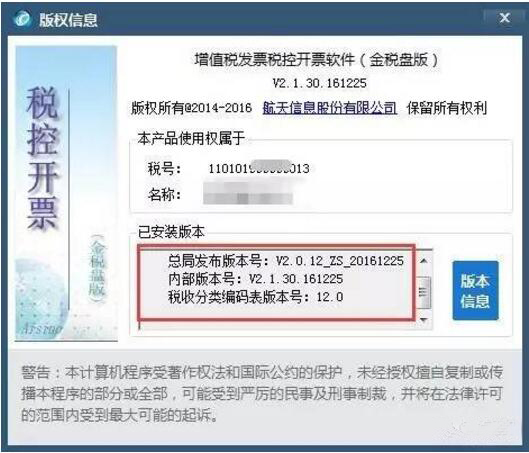Click the 版本信息 blue button
529x453 pixels.
(475, 290)
